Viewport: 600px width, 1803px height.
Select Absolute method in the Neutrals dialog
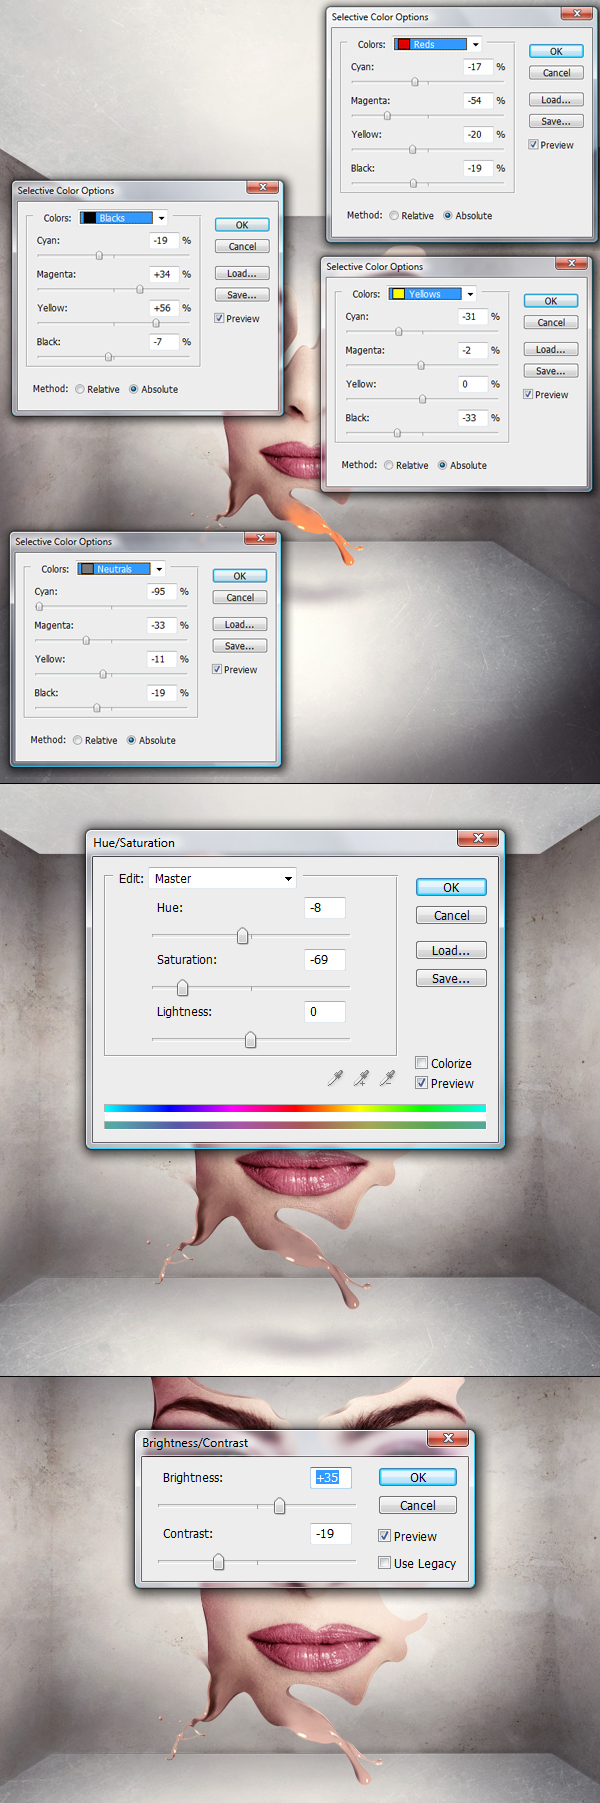pos(131,741)
